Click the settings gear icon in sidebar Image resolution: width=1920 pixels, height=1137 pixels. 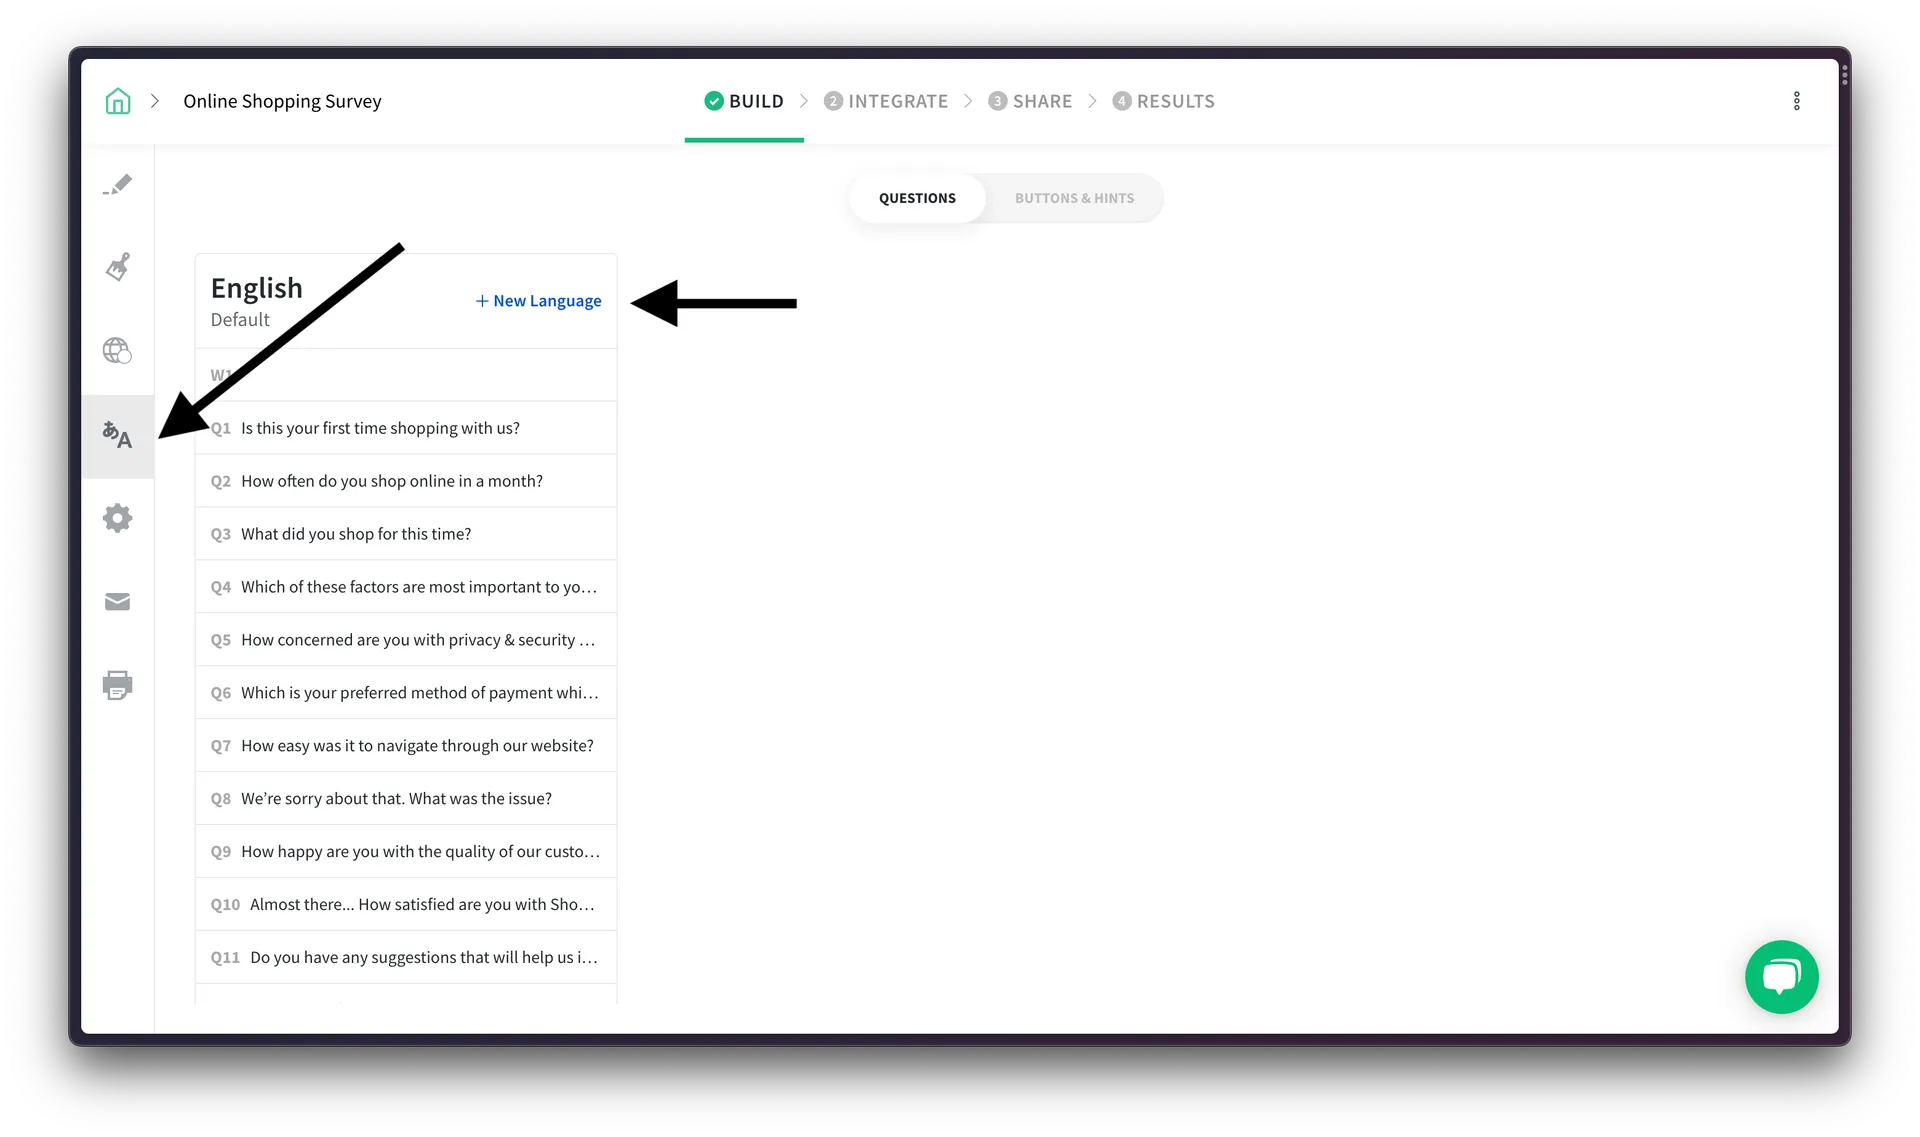pyautogui.click(x=118, y=518)
